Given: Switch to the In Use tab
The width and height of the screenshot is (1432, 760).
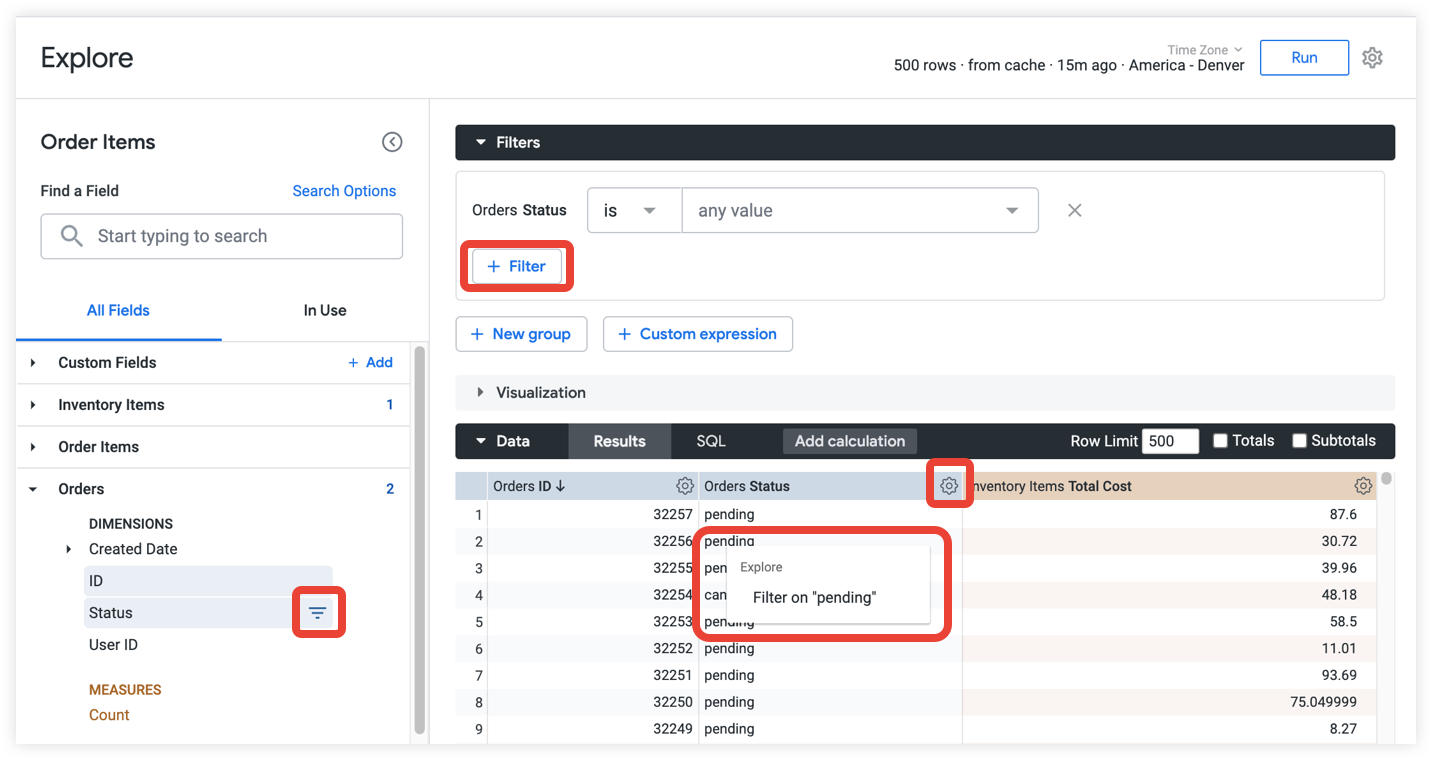Looking at the screenshot, I should click(x=324, y=311).
